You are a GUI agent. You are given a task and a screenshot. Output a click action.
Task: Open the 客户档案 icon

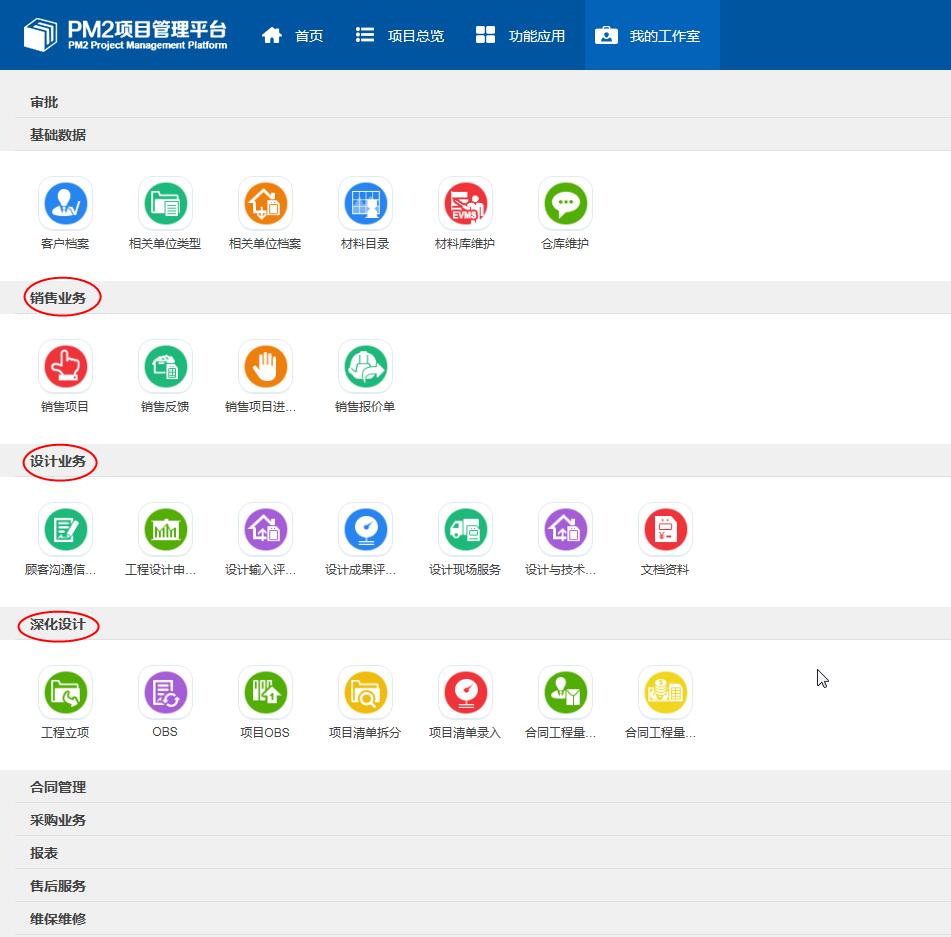pos(65,204)
